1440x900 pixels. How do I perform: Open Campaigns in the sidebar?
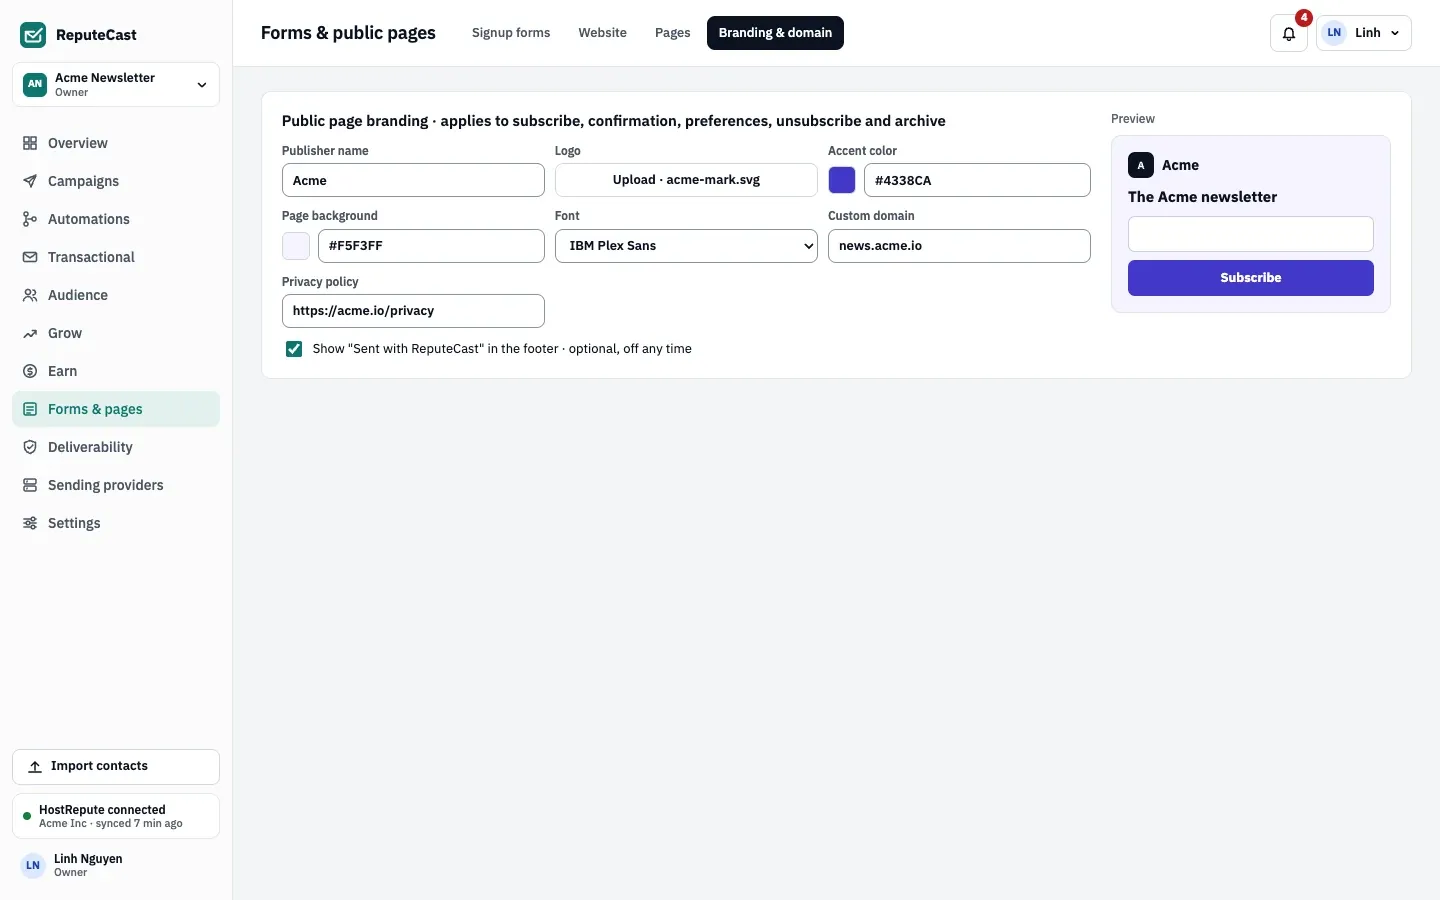coord(116,181)
